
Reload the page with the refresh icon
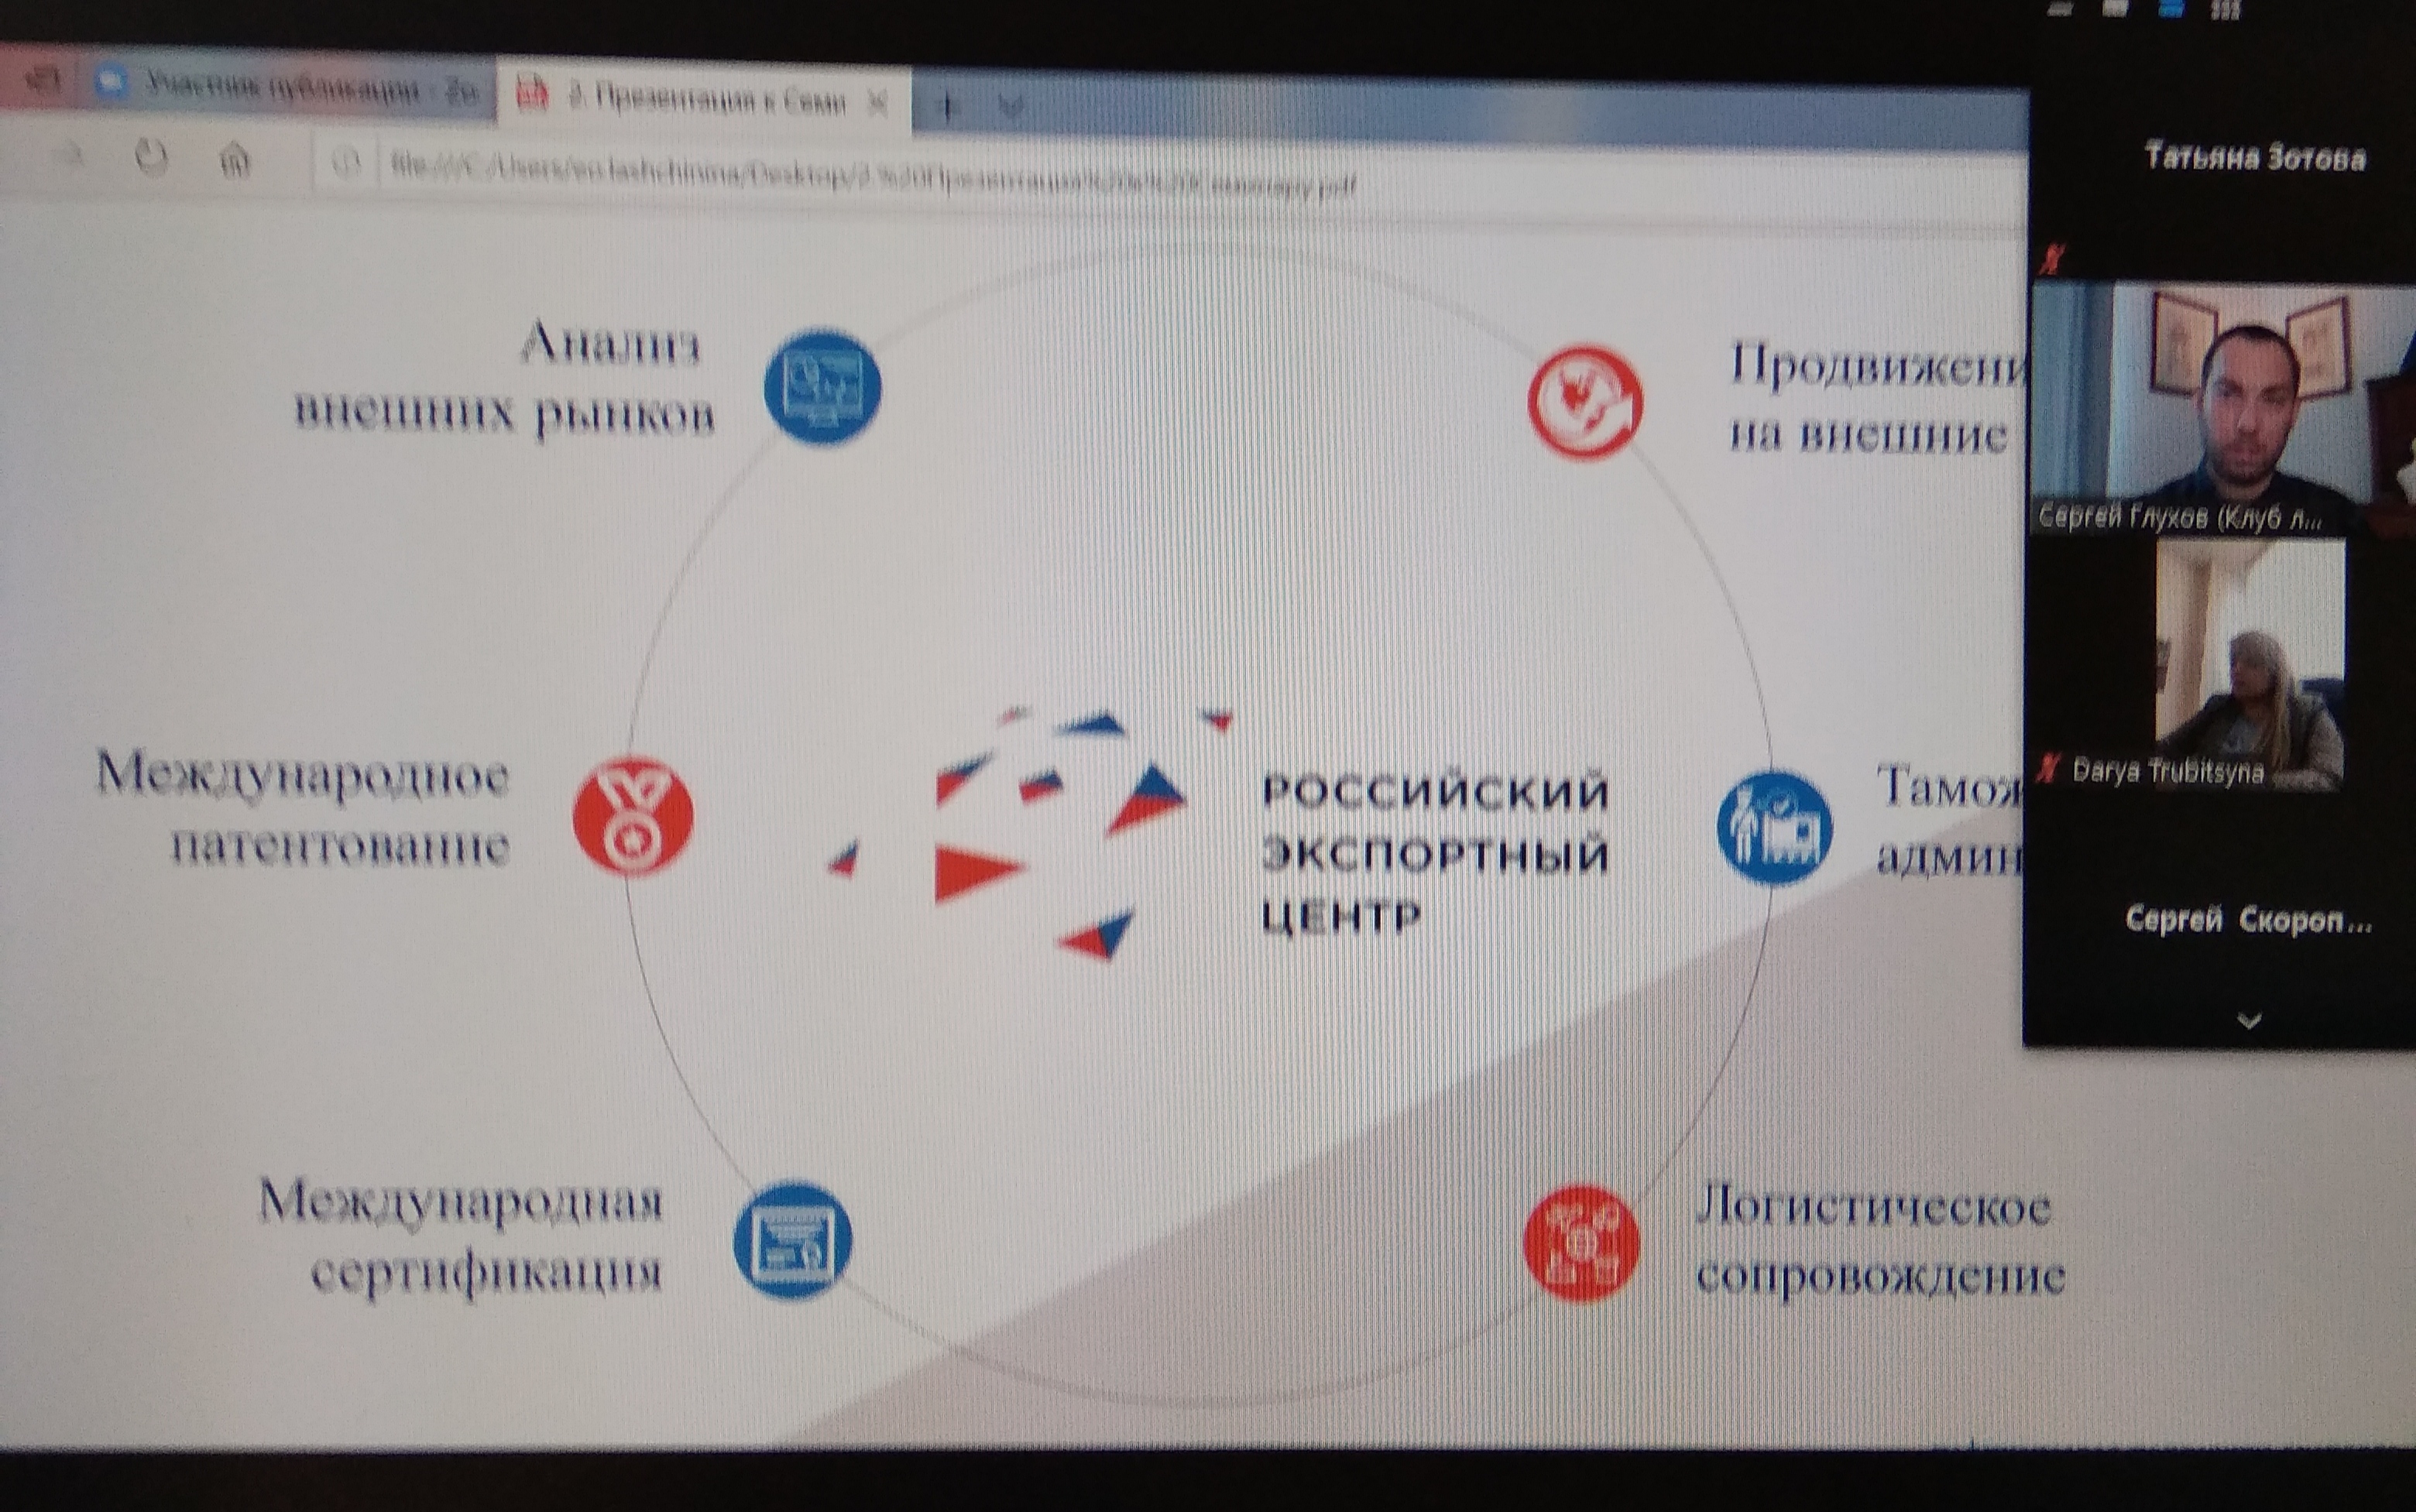151,157
